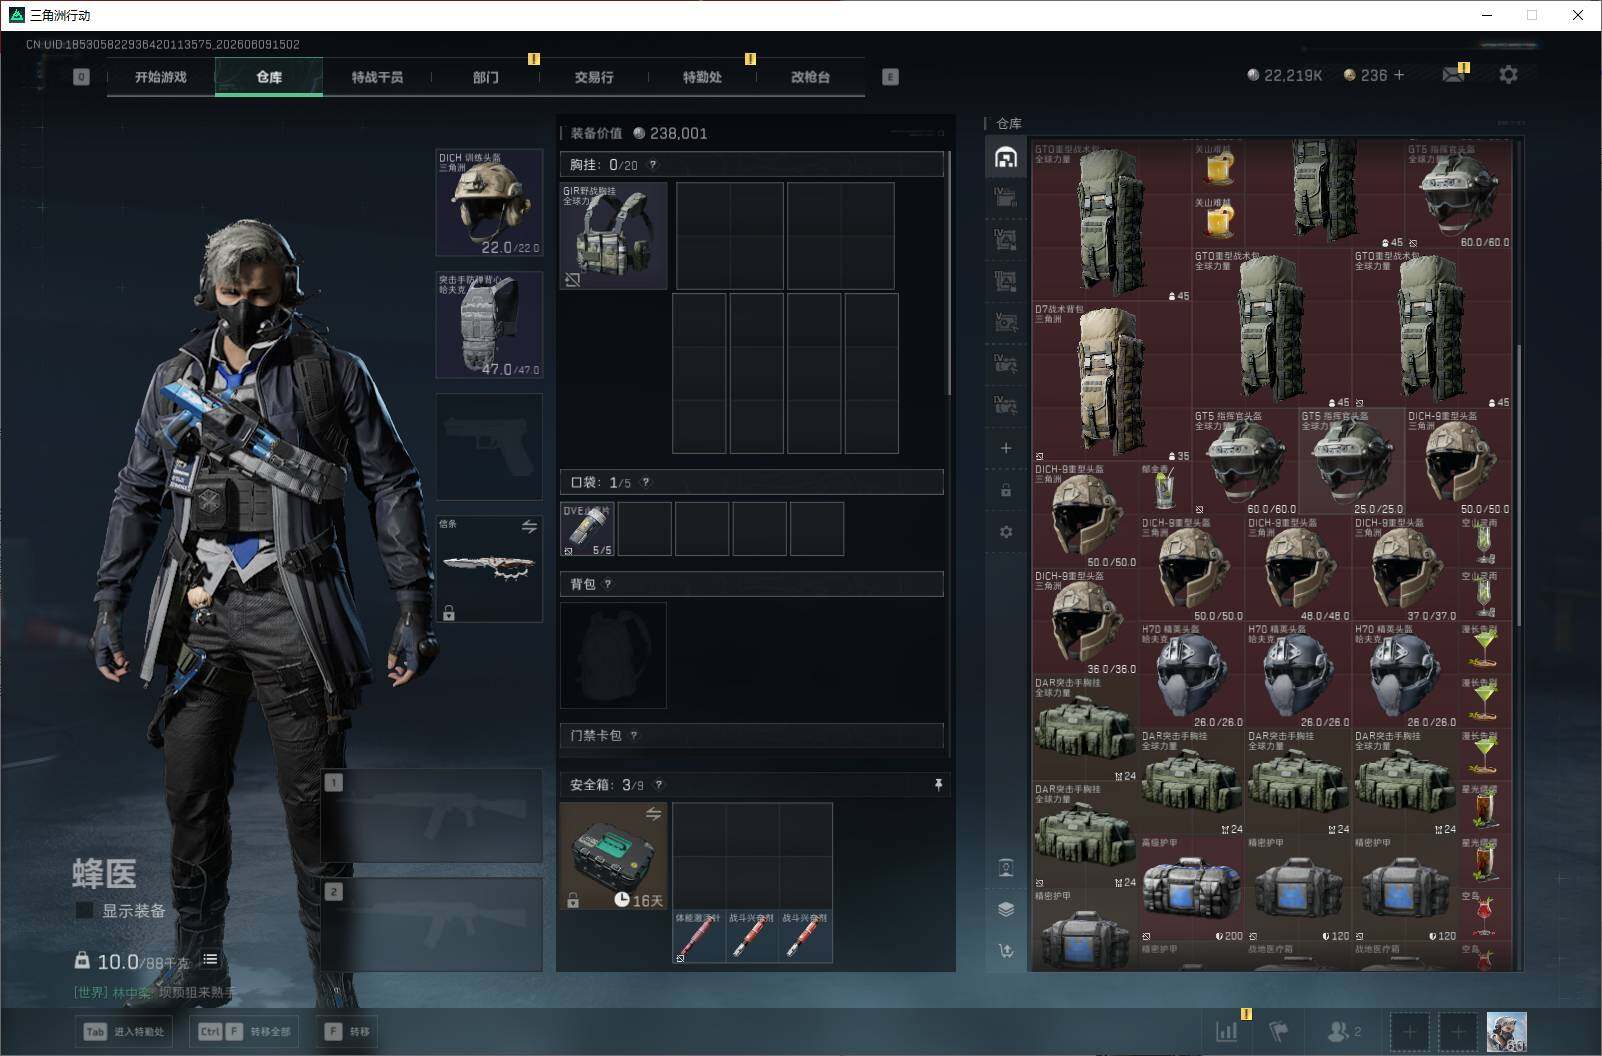Viewport: 1602px width, 1056px height.
Task: Expand the weight details list icon
Action: (x=210, y=959)
